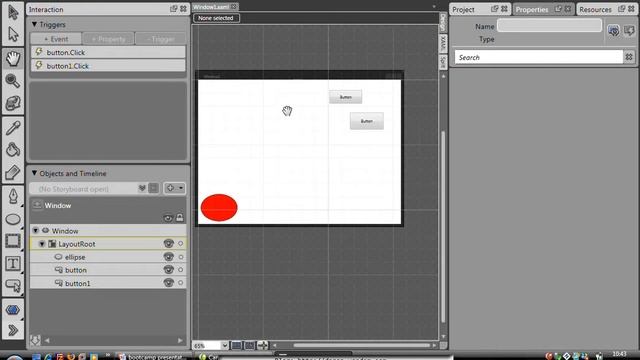The height and width of the screenshot is (360, 640).
Task: Switch to the Resources tab
Action: click(x=595, y=9)
